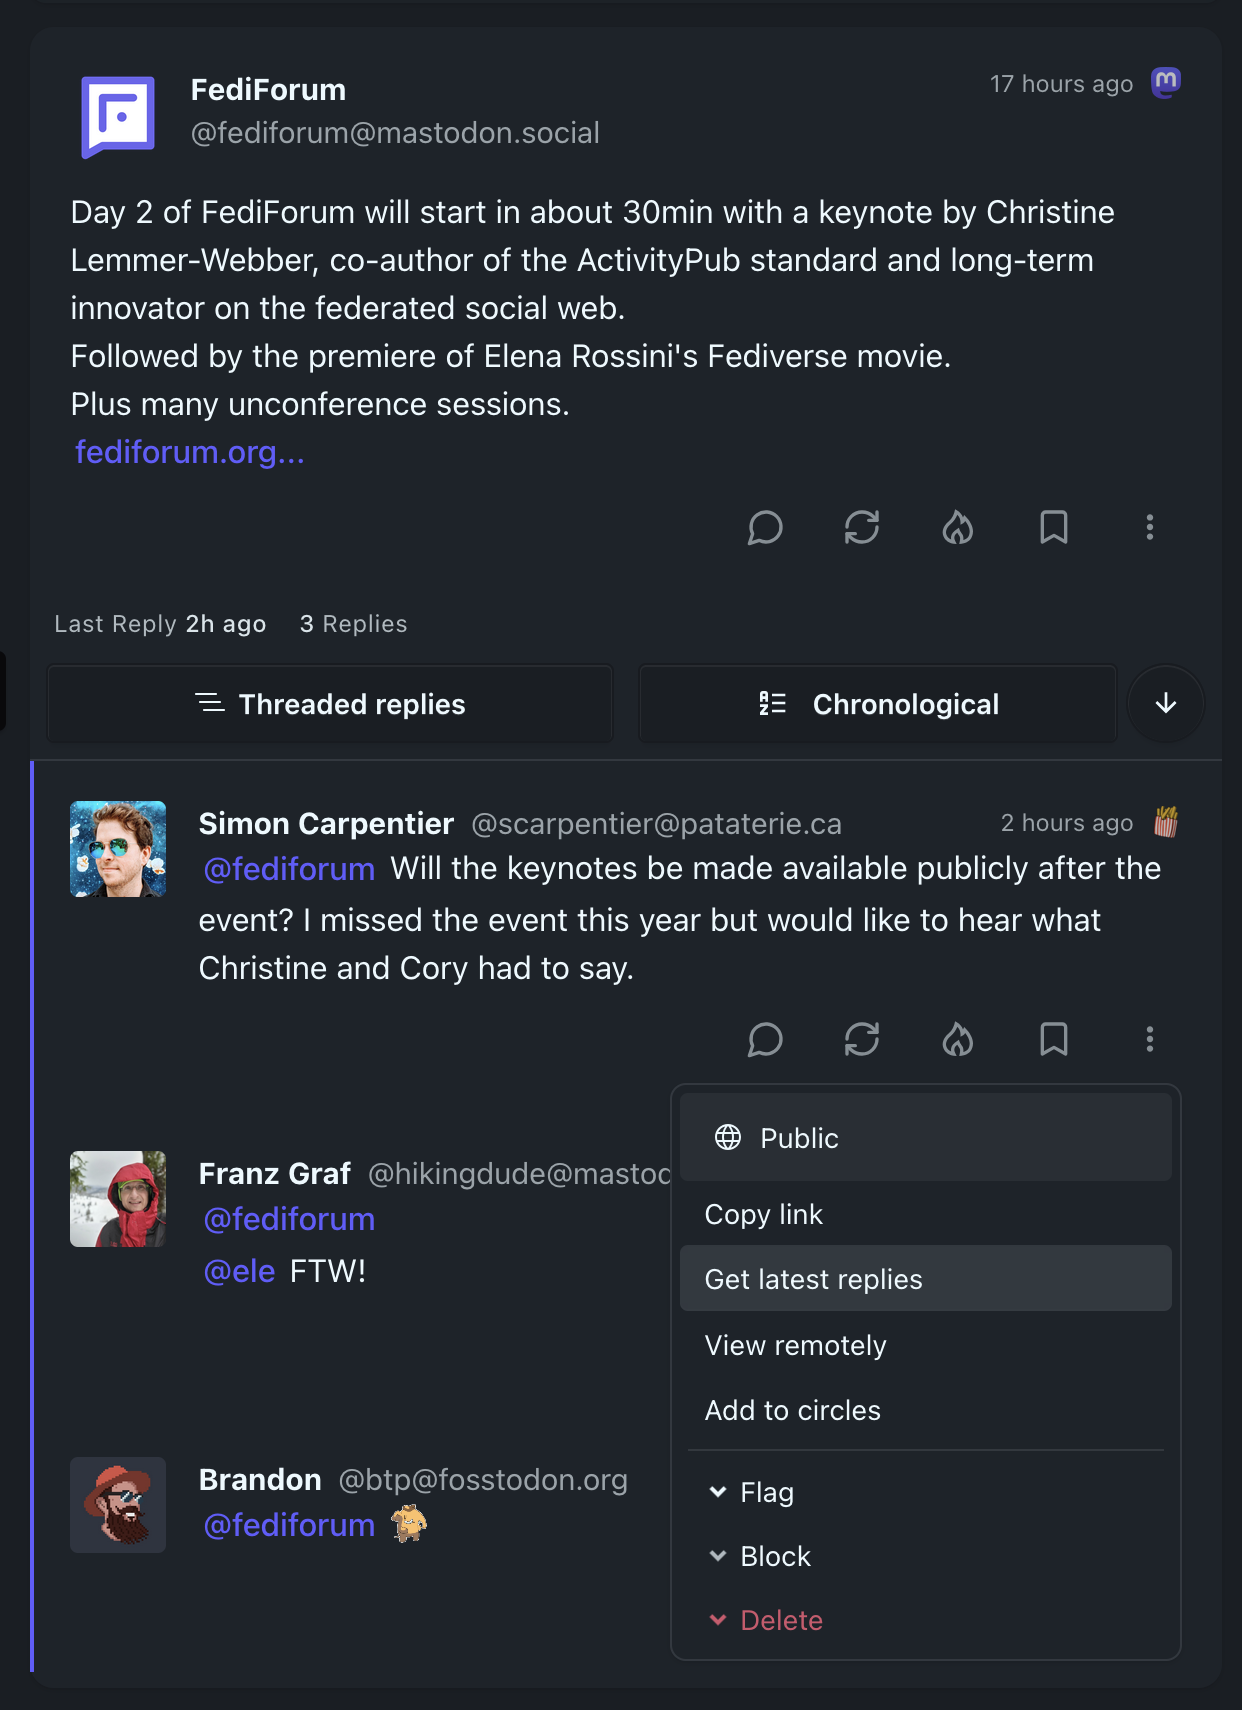The width and height of the screenshot is (1242, 1710).
Task: Bookmark the FediForum post
Action: click(1053, 527)
